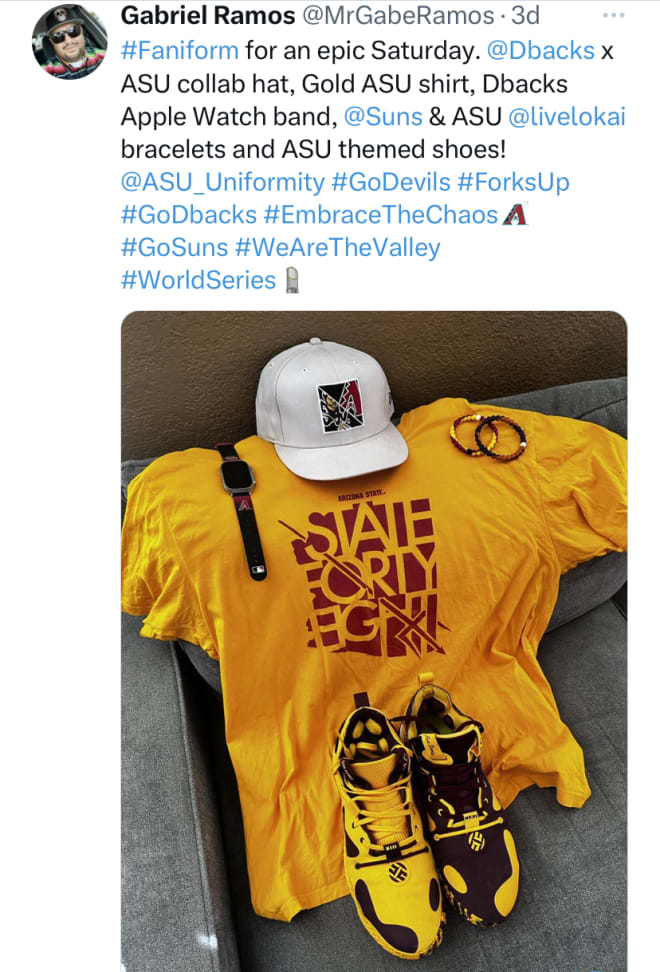Open the attached outfit photo
This screenshot has height=972, width=660.
374,641
